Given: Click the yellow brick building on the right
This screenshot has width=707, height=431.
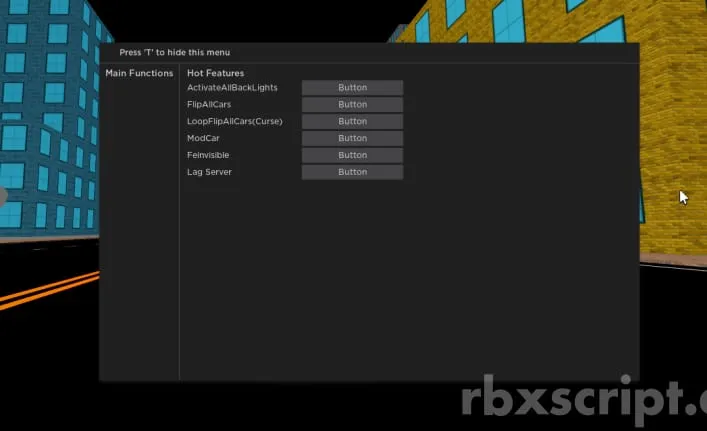Looking at the screenshot, I should click(670, 120).
